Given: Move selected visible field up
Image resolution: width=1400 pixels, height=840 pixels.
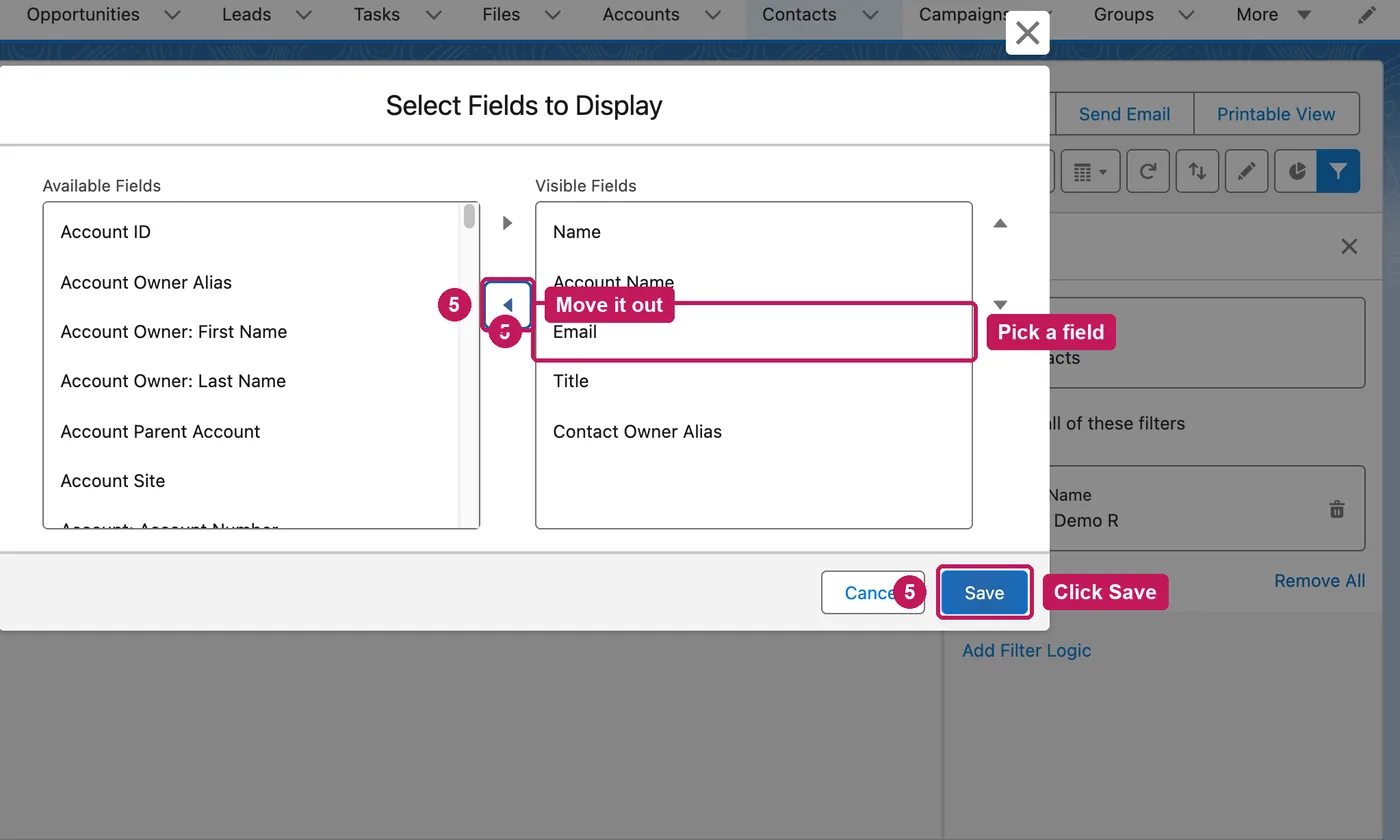Looking at the screenshot, I should point(999,223).
